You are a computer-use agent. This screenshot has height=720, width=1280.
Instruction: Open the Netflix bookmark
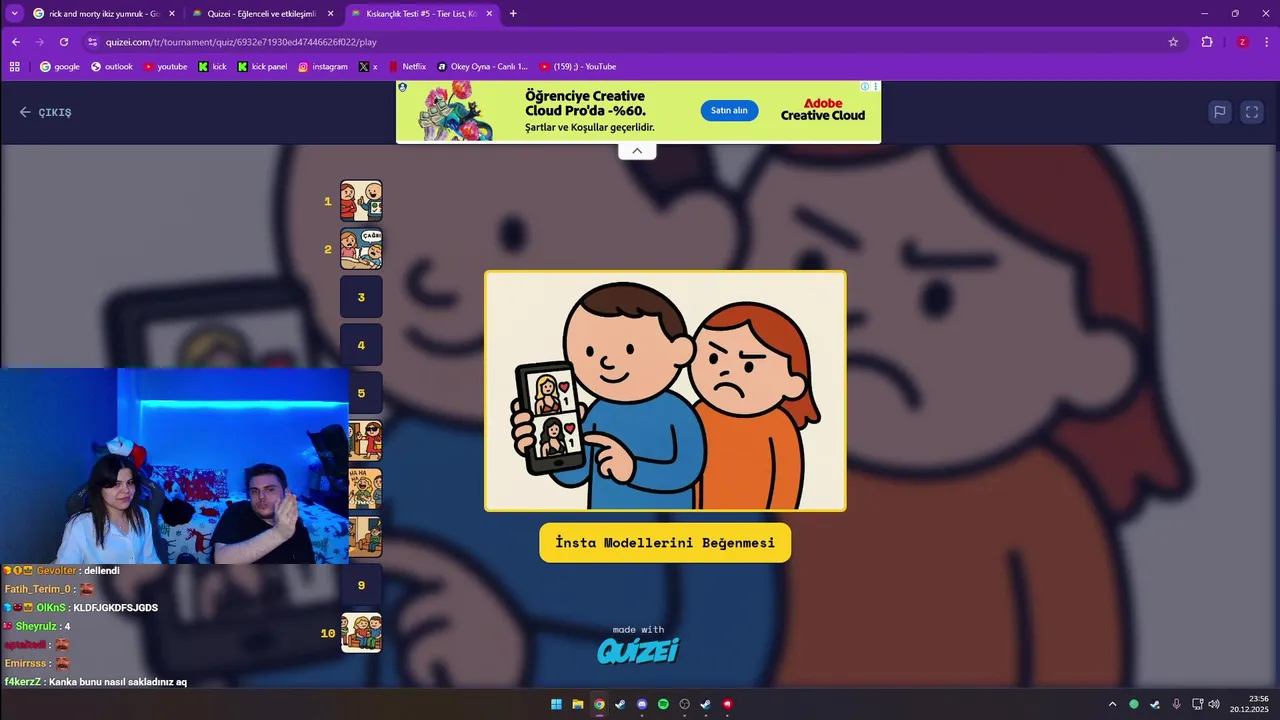coord(407,67)
